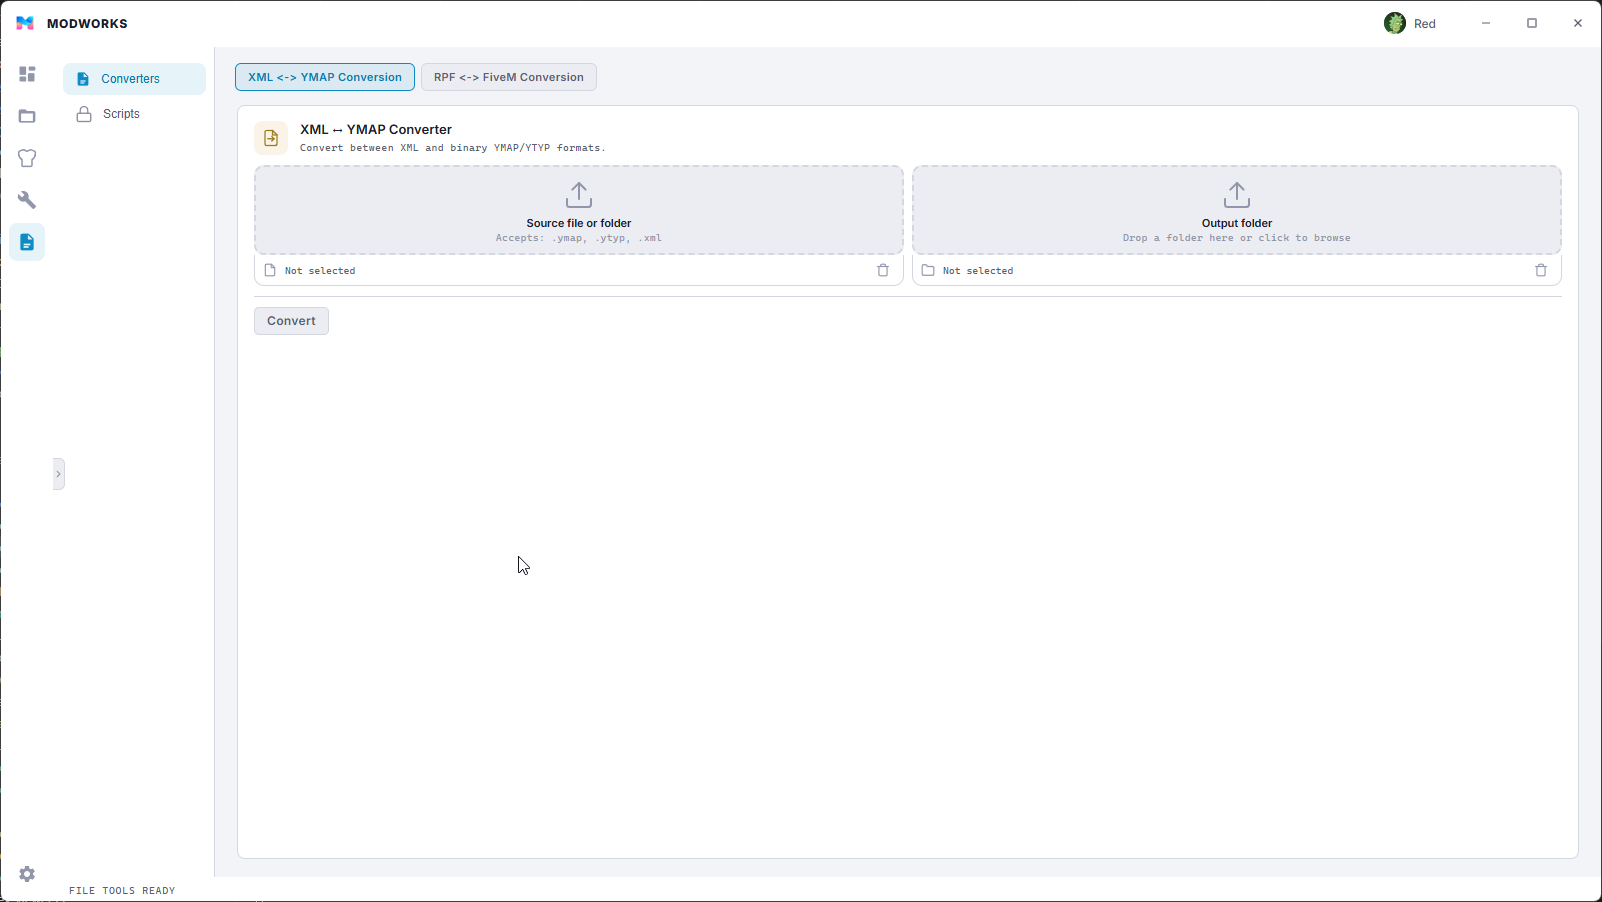Click Output folder drop zone

pyautogui.click(x=1237, y=210)
